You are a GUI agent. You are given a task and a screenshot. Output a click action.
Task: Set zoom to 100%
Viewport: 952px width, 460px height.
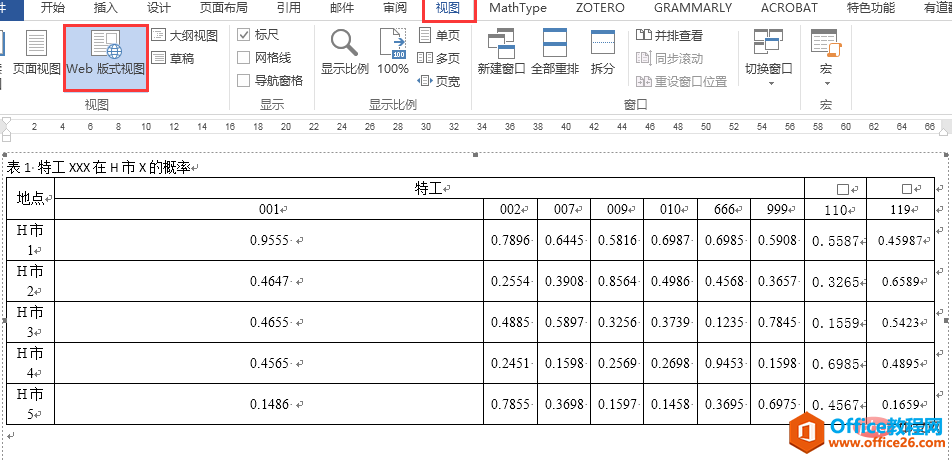393,53
